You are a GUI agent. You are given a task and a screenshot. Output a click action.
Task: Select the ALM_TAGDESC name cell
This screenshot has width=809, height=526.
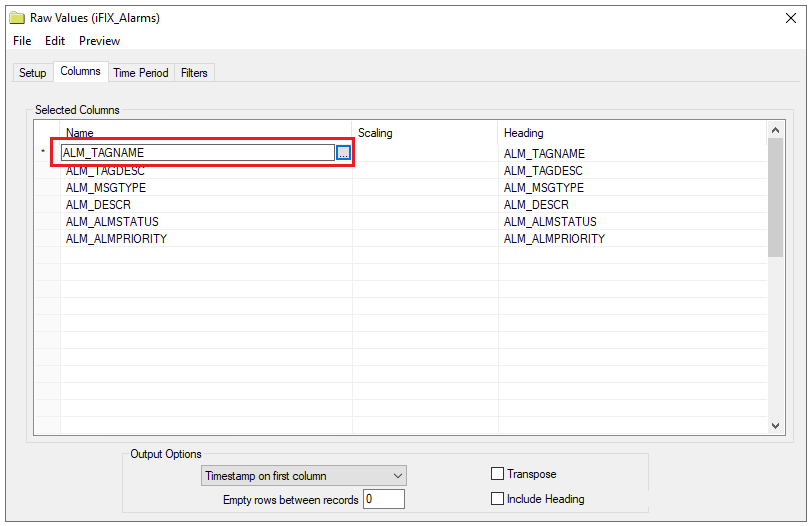206,170
